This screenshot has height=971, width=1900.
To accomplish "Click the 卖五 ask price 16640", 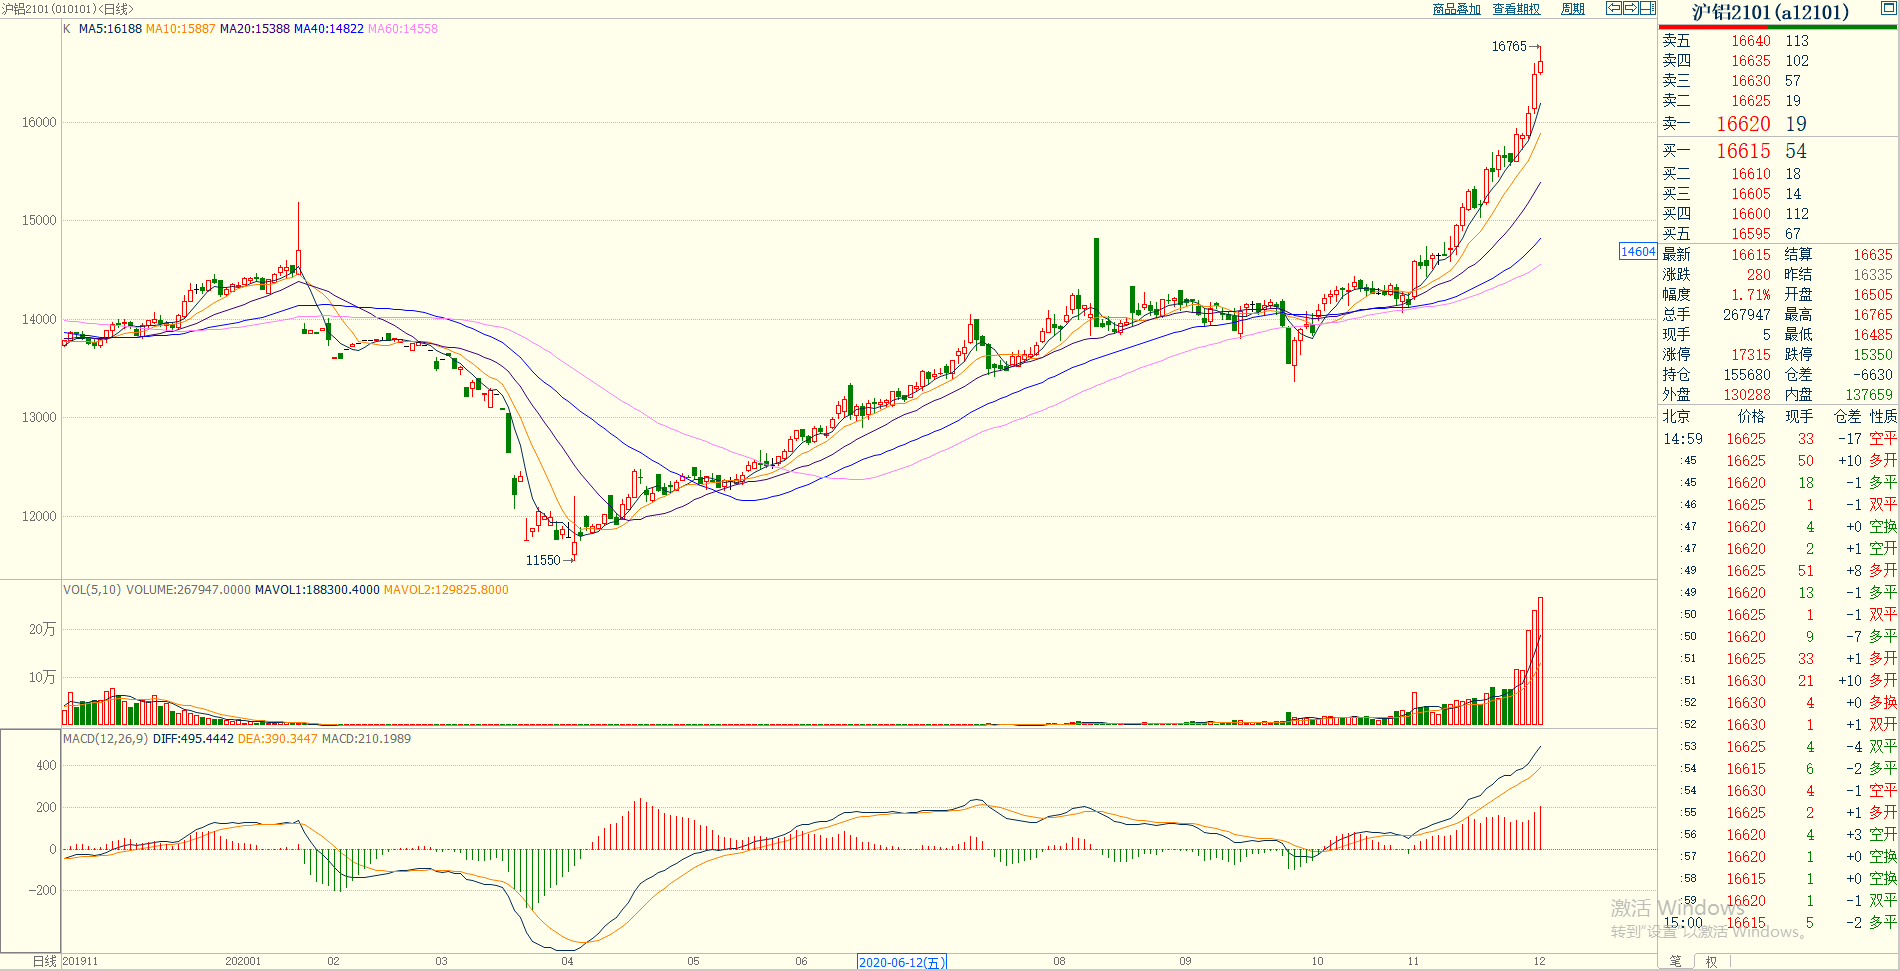I will [1750, 41].
